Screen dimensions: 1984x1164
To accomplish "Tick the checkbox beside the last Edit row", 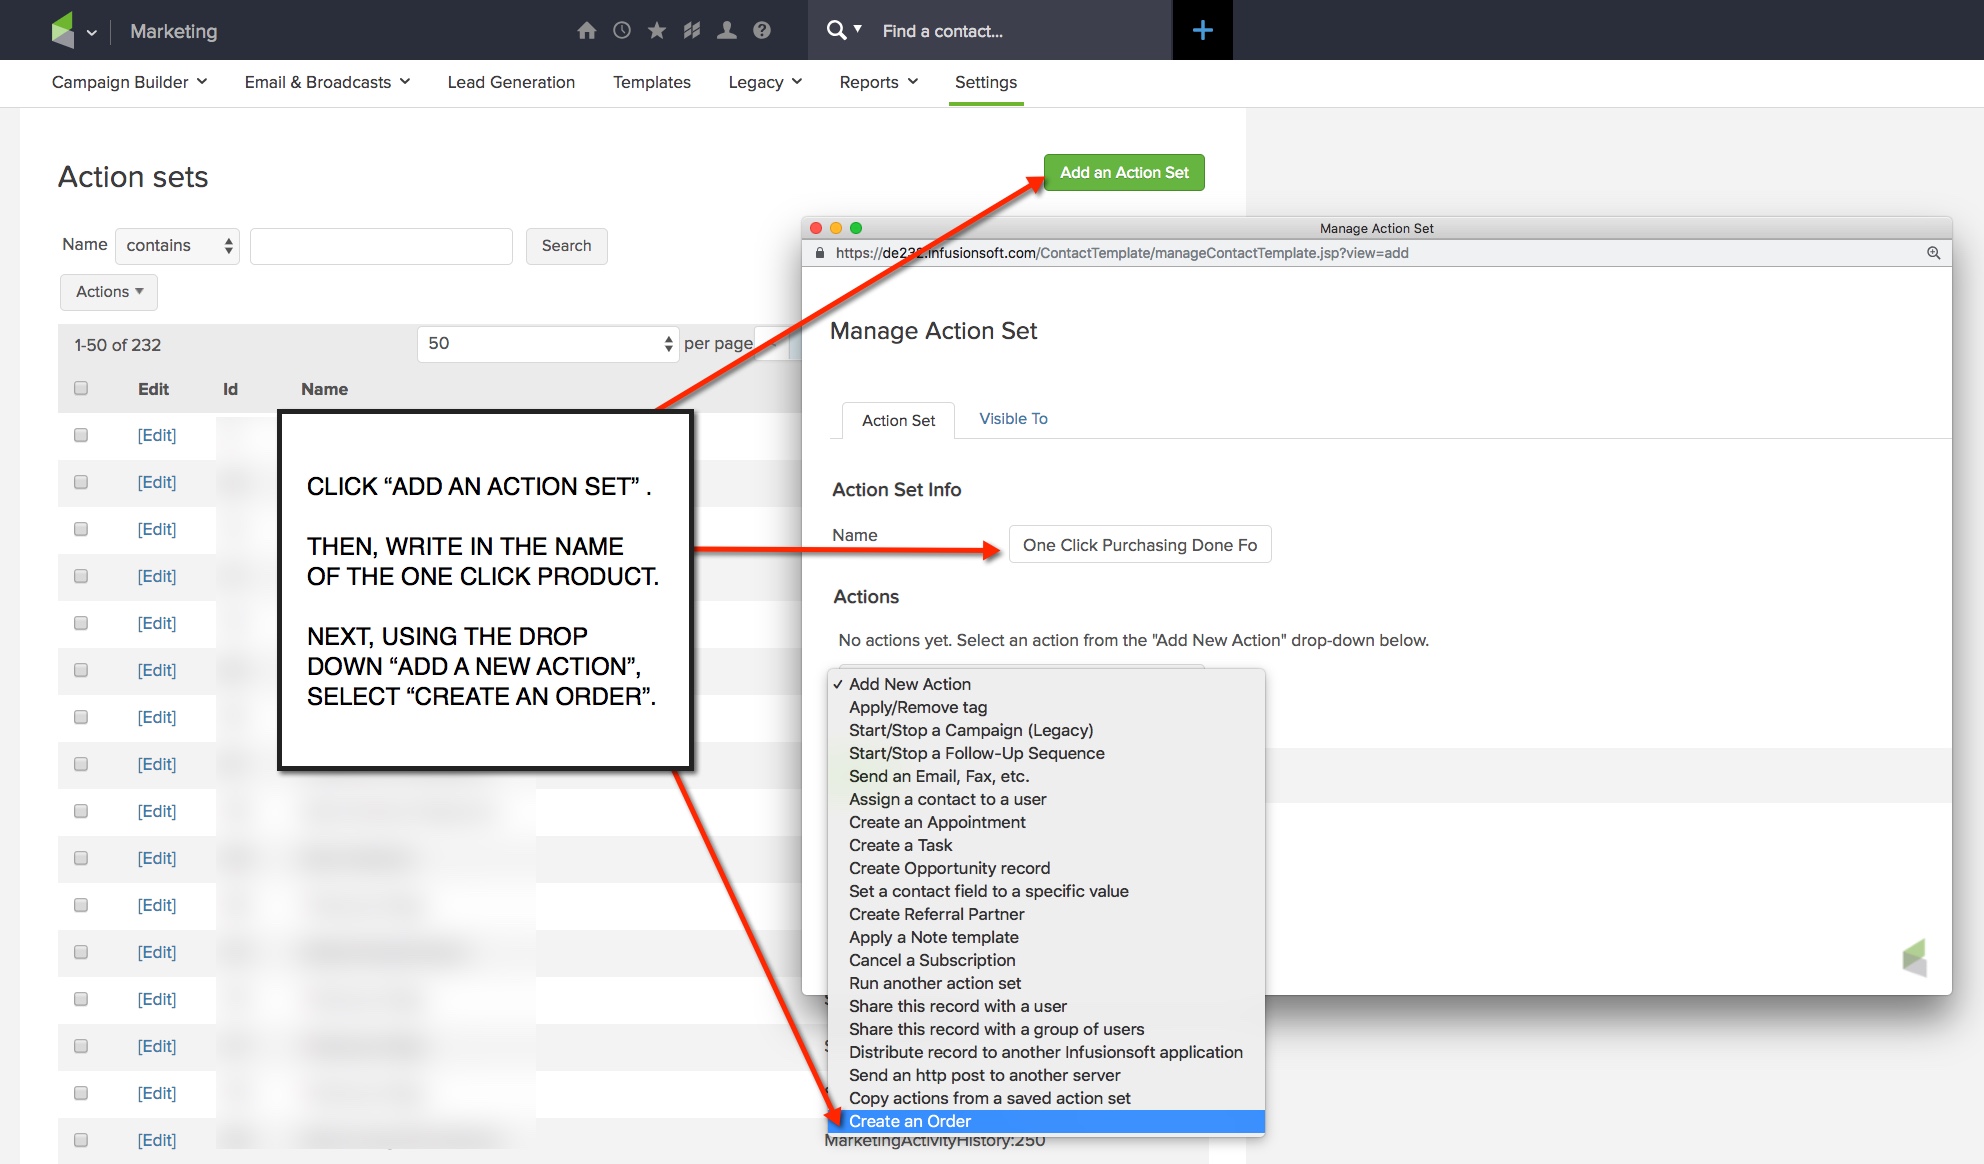I will coord(81,1140).
